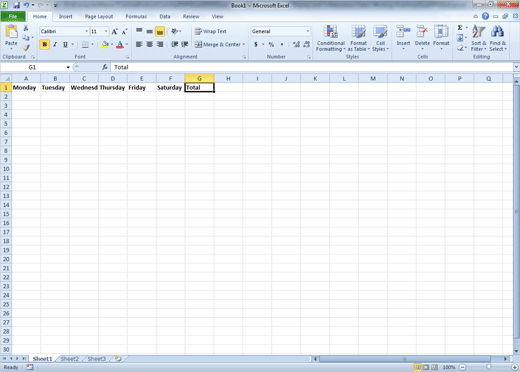520x372 pixels.
Task: Click Increase Indent icon
Action: (x=185, y=44)
